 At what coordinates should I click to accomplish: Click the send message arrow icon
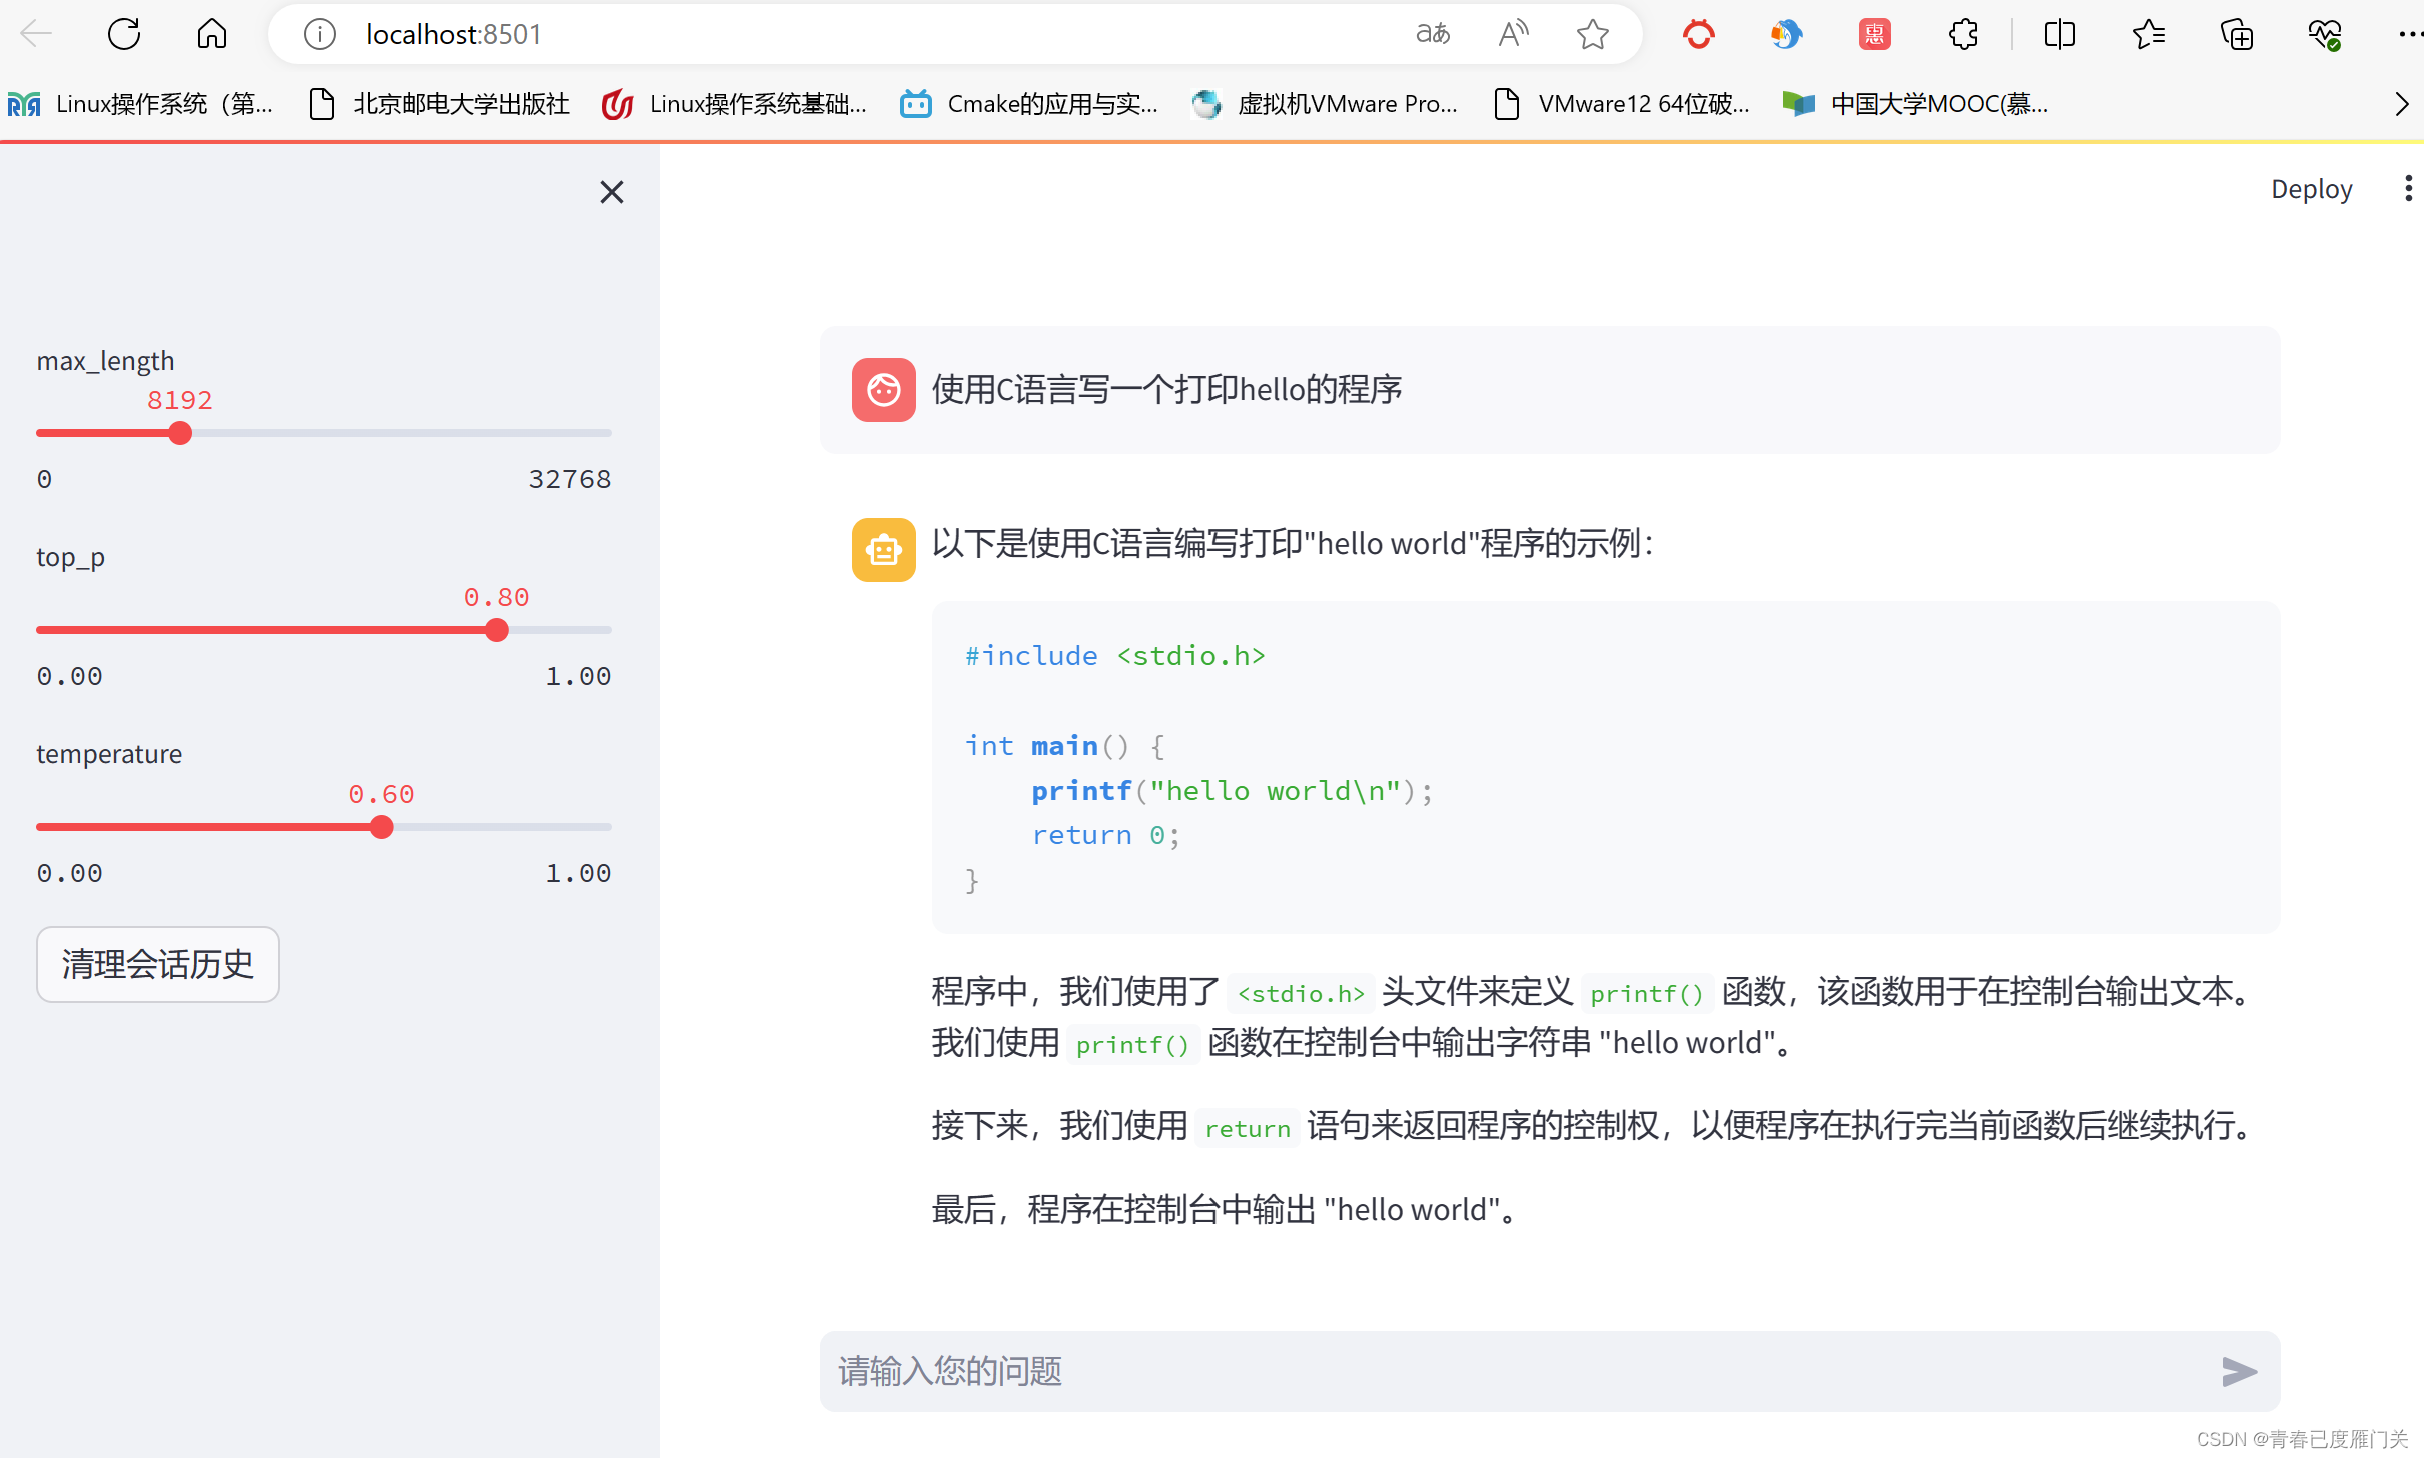(2239, 1371)
